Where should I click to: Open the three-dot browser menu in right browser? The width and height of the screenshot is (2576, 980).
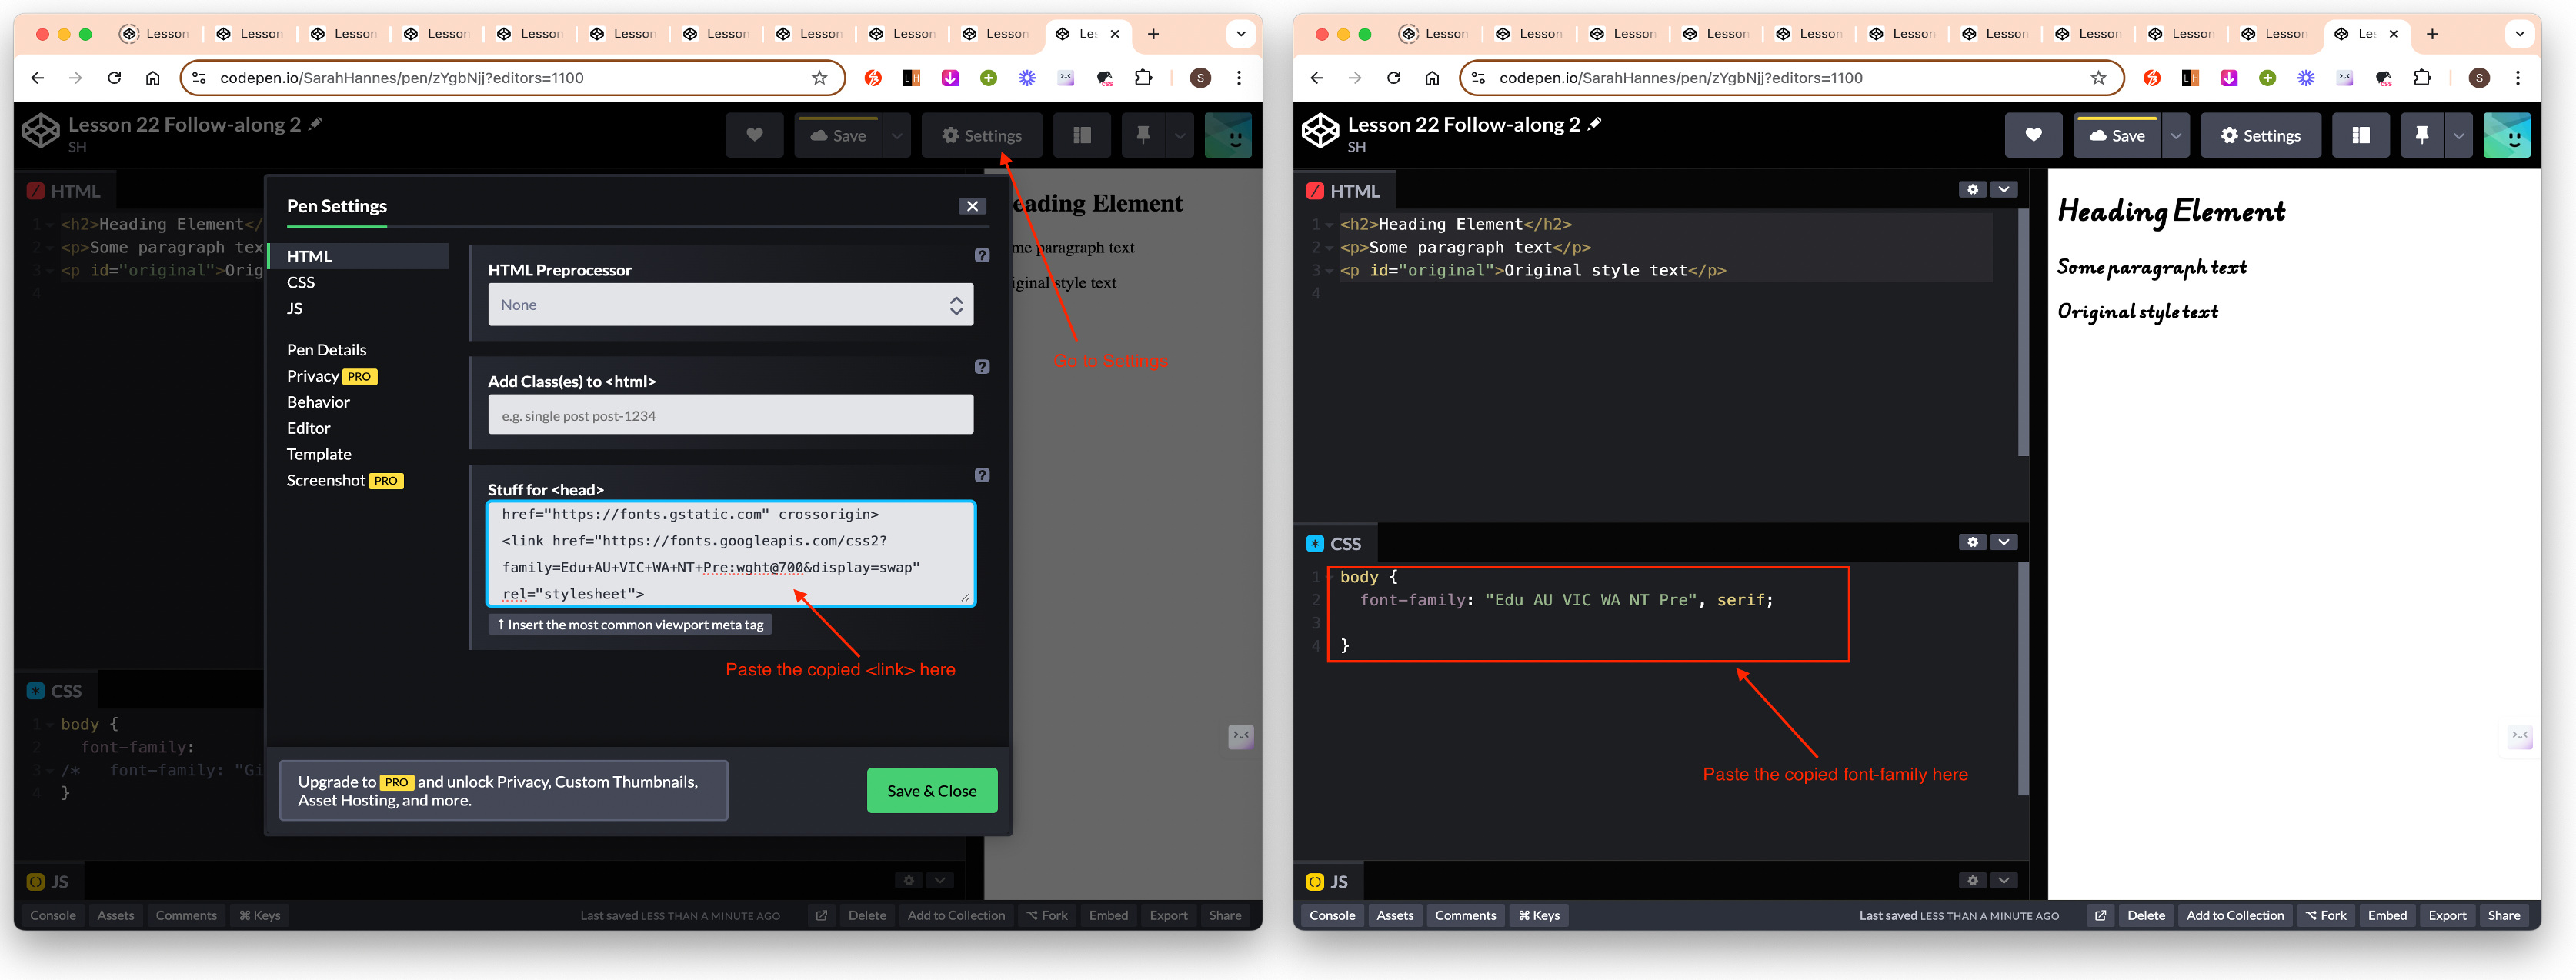2518,78
